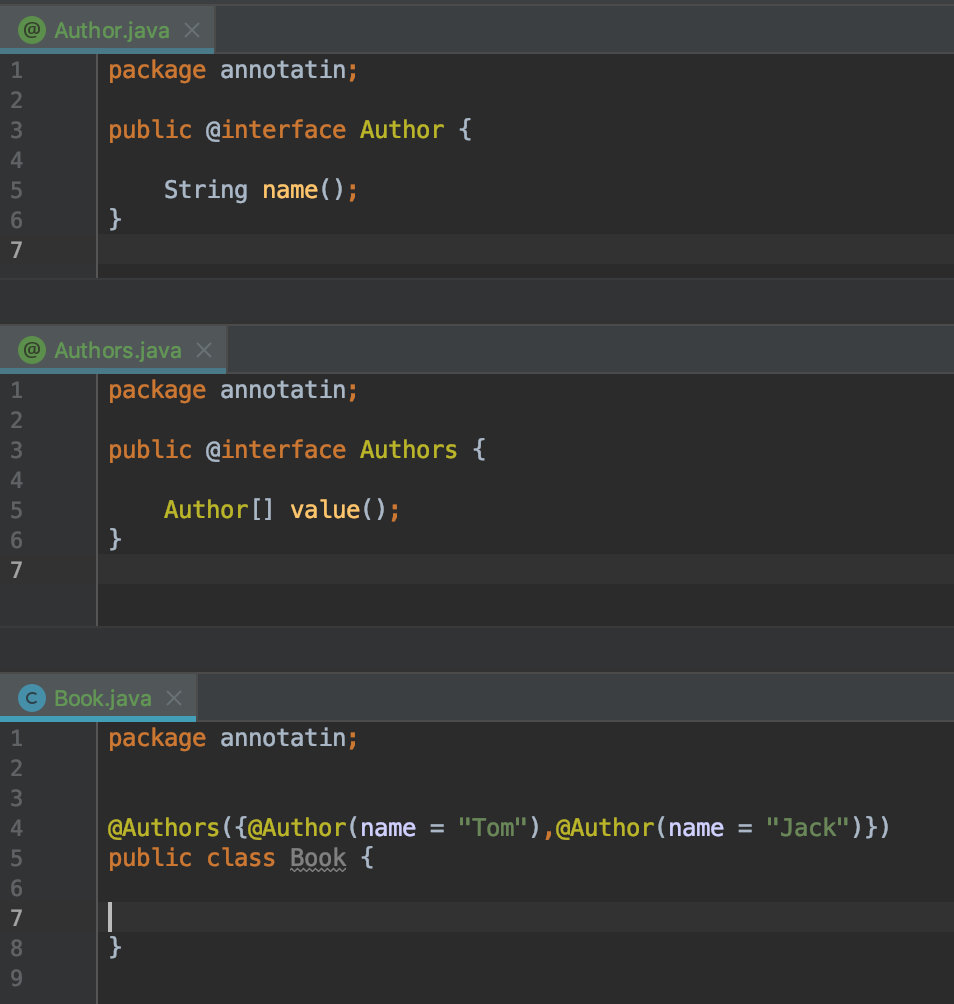
Task: Close the Authors.java tab
Action: pos(203,349)
